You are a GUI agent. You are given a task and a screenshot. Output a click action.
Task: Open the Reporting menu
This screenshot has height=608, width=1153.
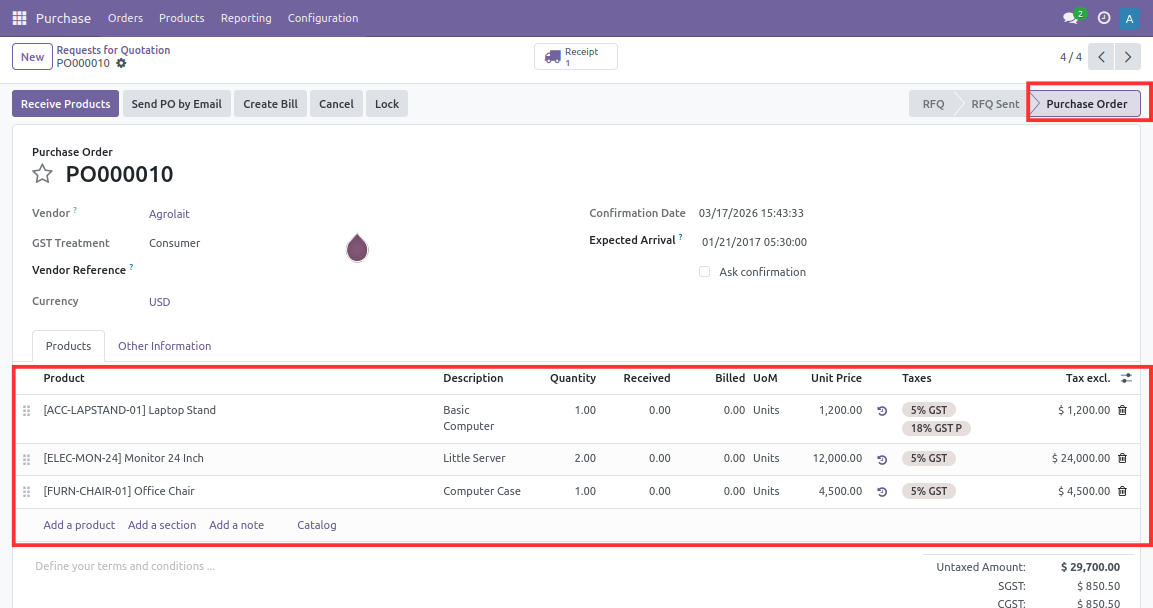[x=246, y=18]
